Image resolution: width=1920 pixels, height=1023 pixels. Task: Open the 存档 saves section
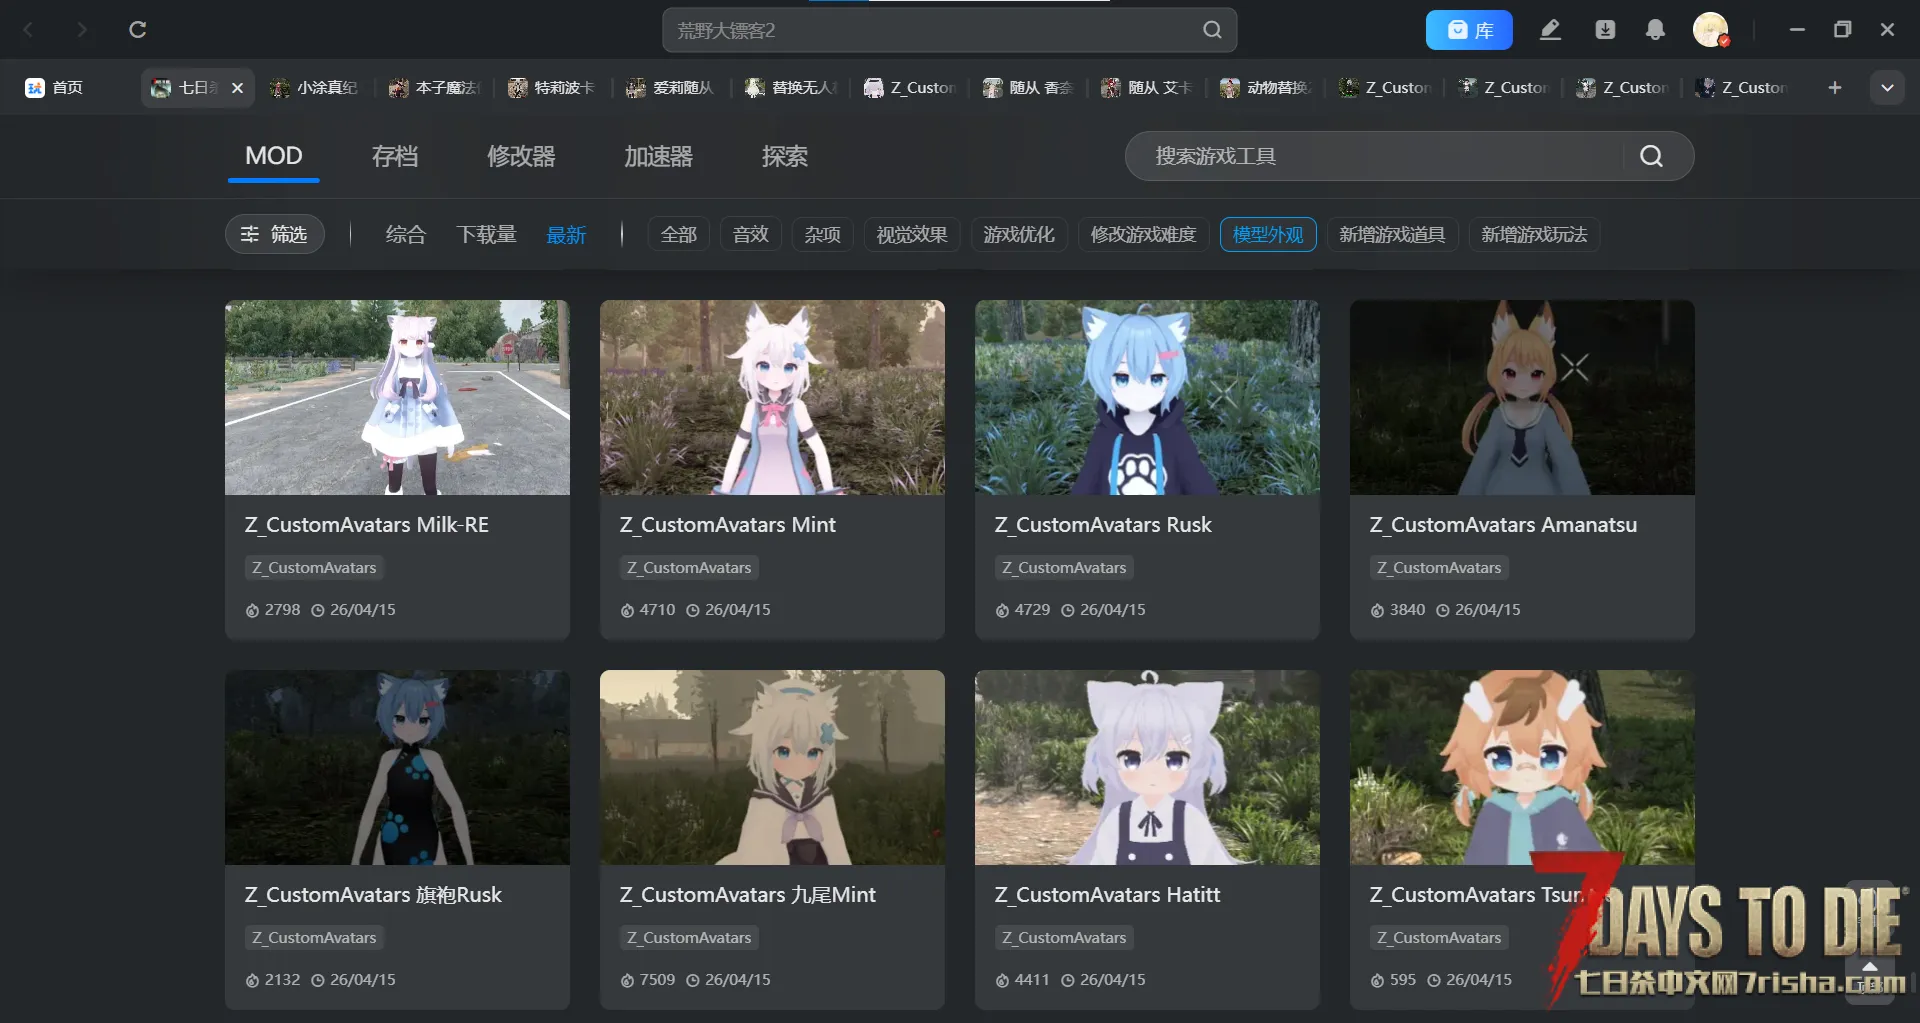coord(395,156)
